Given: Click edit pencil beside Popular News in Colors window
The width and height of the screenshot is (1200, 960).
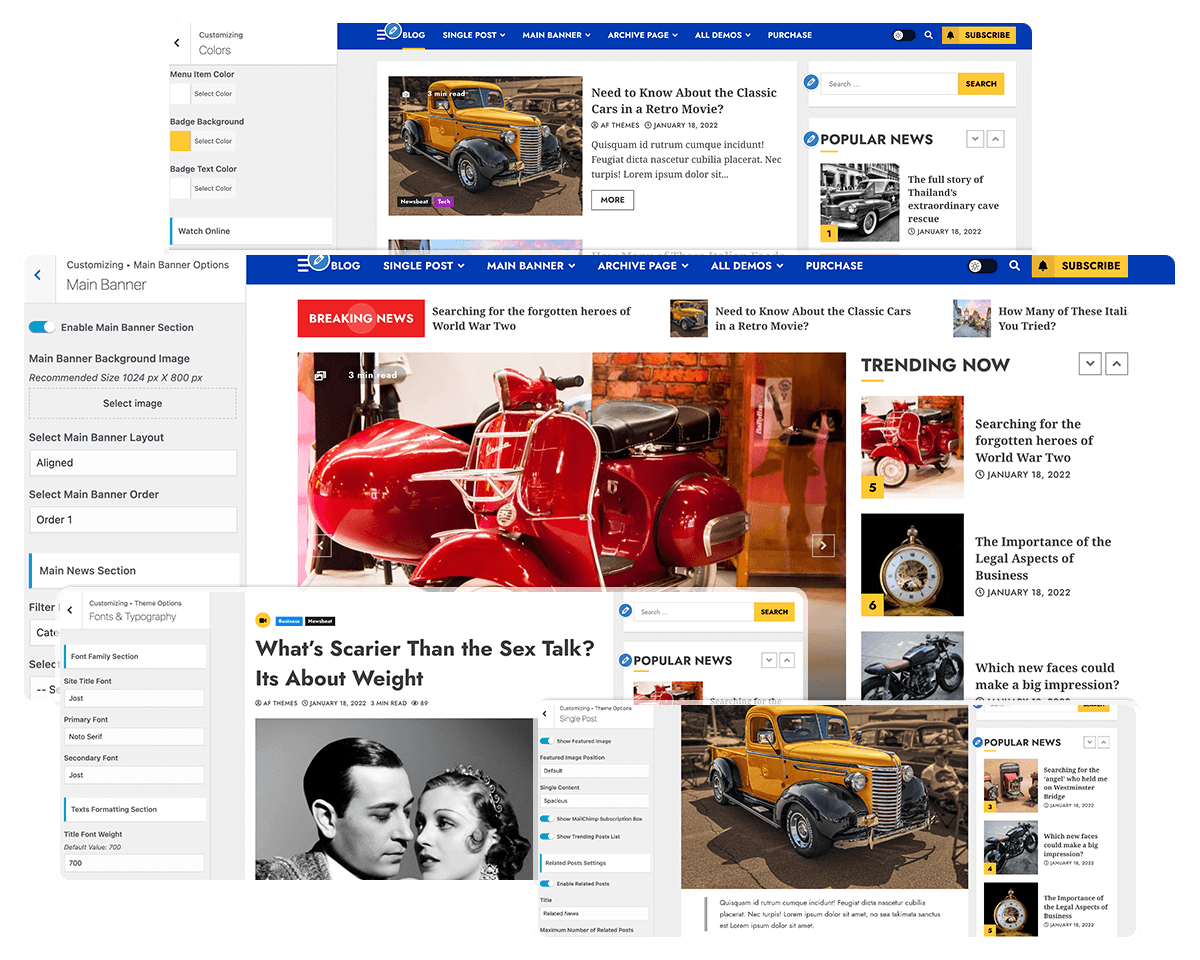Looking at the screenshot, I should 812,139.
